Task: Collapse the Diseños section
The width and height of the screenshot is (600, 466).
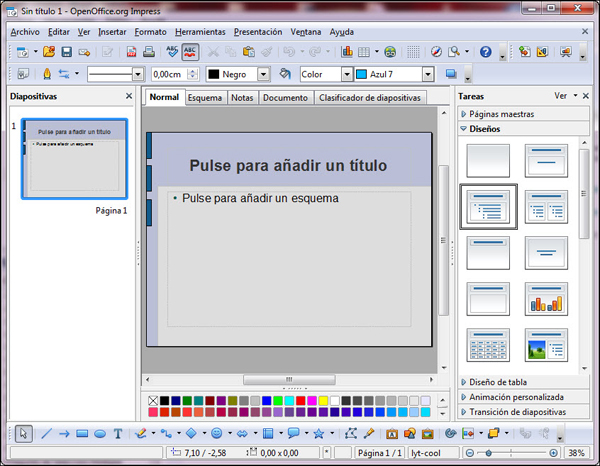Action: tap(523, 129)
